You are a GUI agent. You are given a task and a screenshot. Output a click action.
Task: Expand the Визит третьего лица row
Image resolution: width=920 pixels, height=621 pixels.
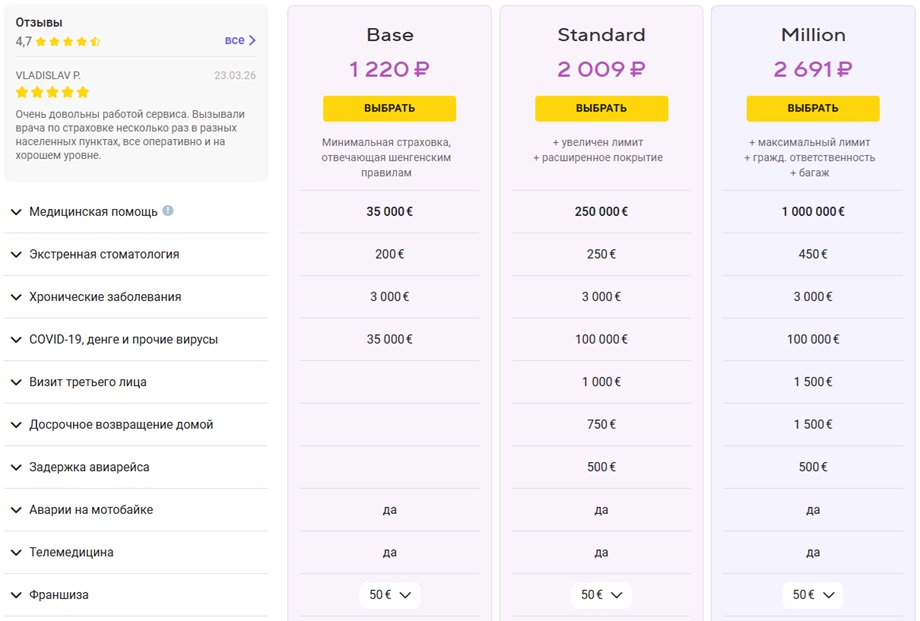point(136,382)
